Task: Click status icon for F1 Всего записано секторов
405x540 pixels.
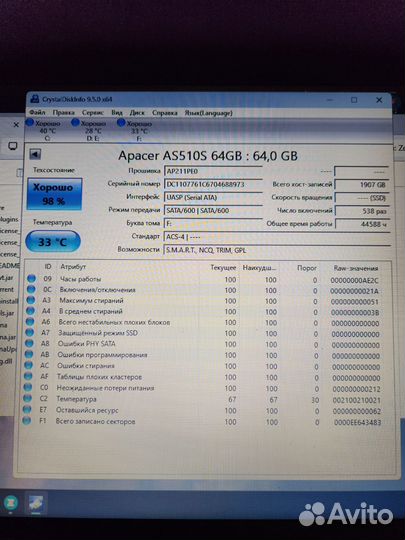Action: point(27,420)
